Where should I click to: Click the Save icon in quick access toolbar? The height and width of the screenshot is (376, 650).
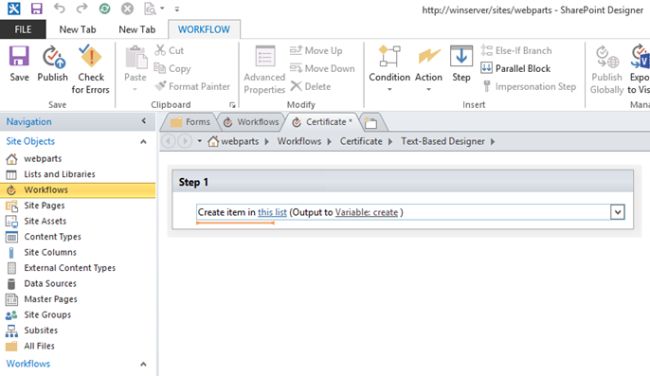[x=37, y=8]
